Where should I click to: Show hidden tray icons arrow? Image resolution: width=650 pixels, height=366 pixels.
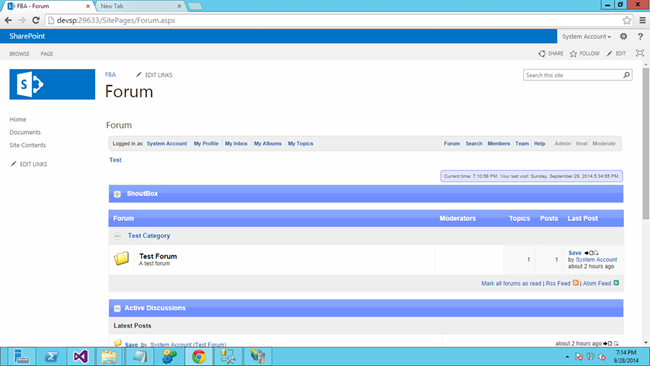(x=567, y=356)
